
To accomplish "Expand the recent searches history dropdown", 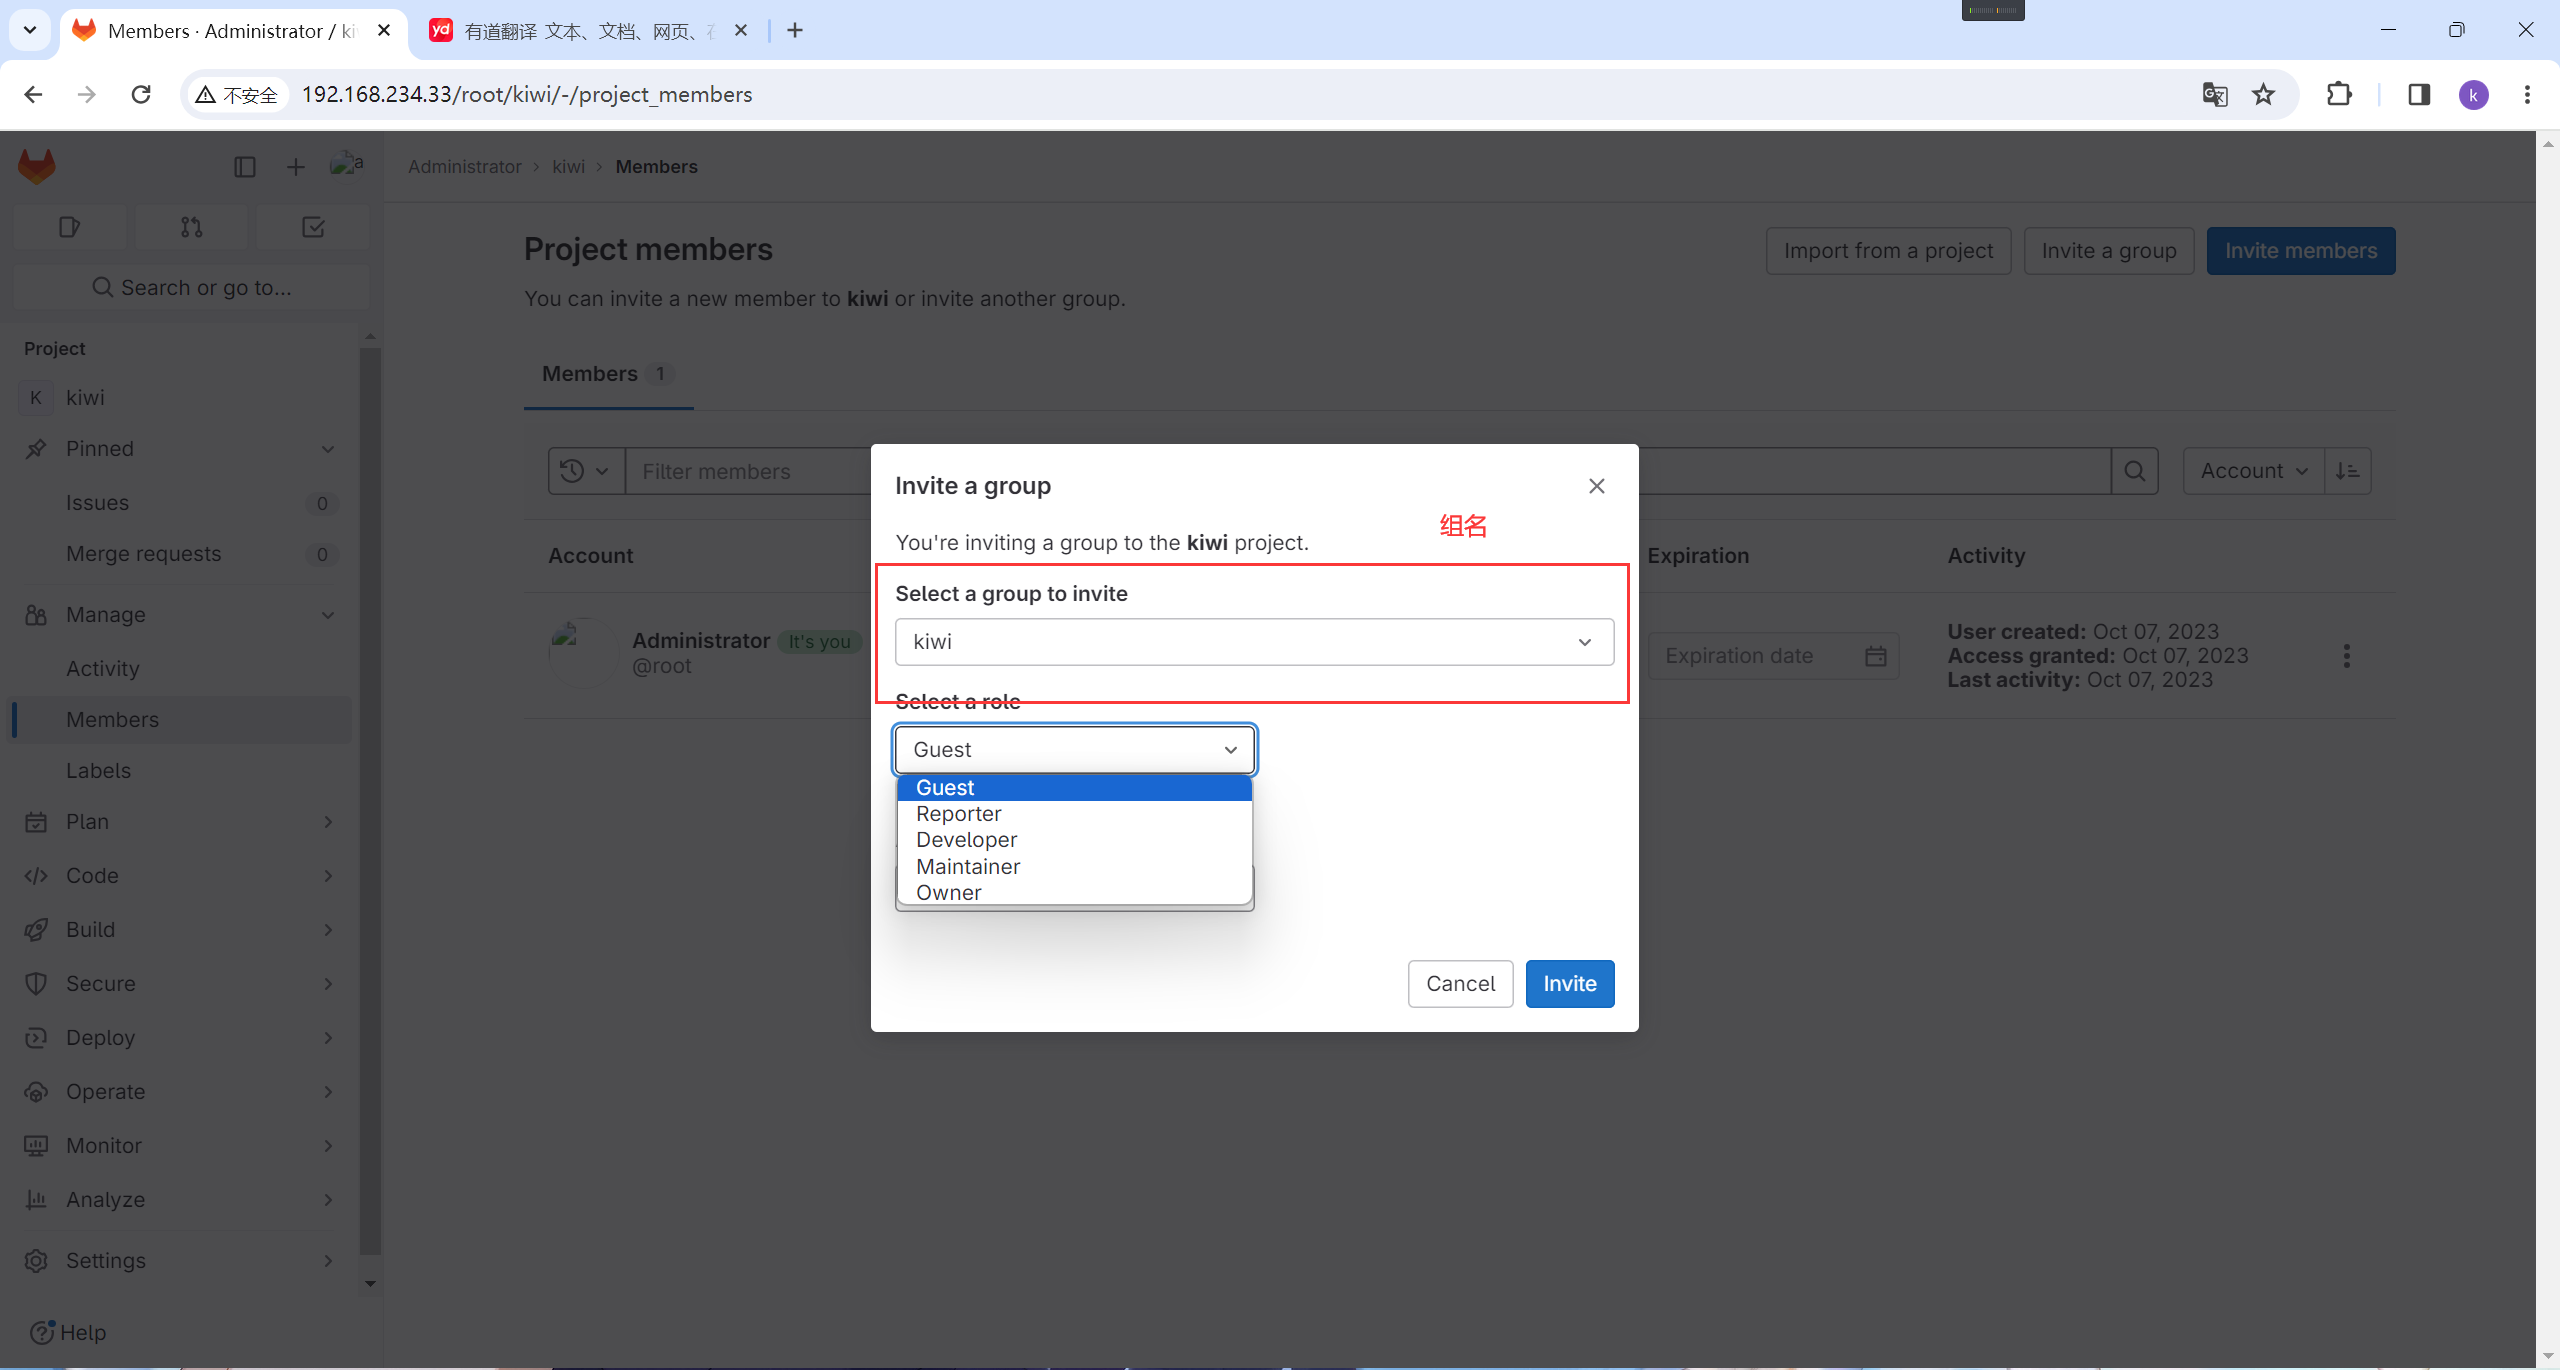I will click(x=585, y=471).
